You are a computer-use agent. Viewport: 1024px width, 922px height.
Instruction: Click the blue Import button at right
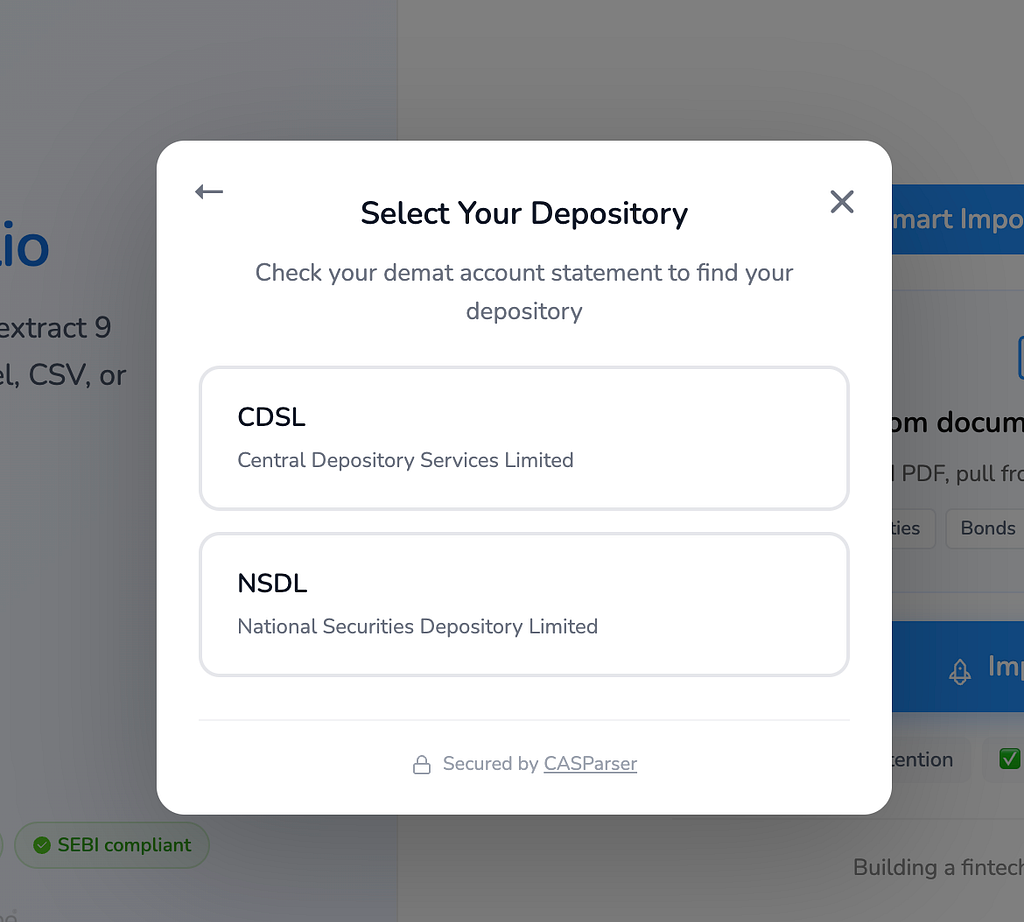coord(957,667)
